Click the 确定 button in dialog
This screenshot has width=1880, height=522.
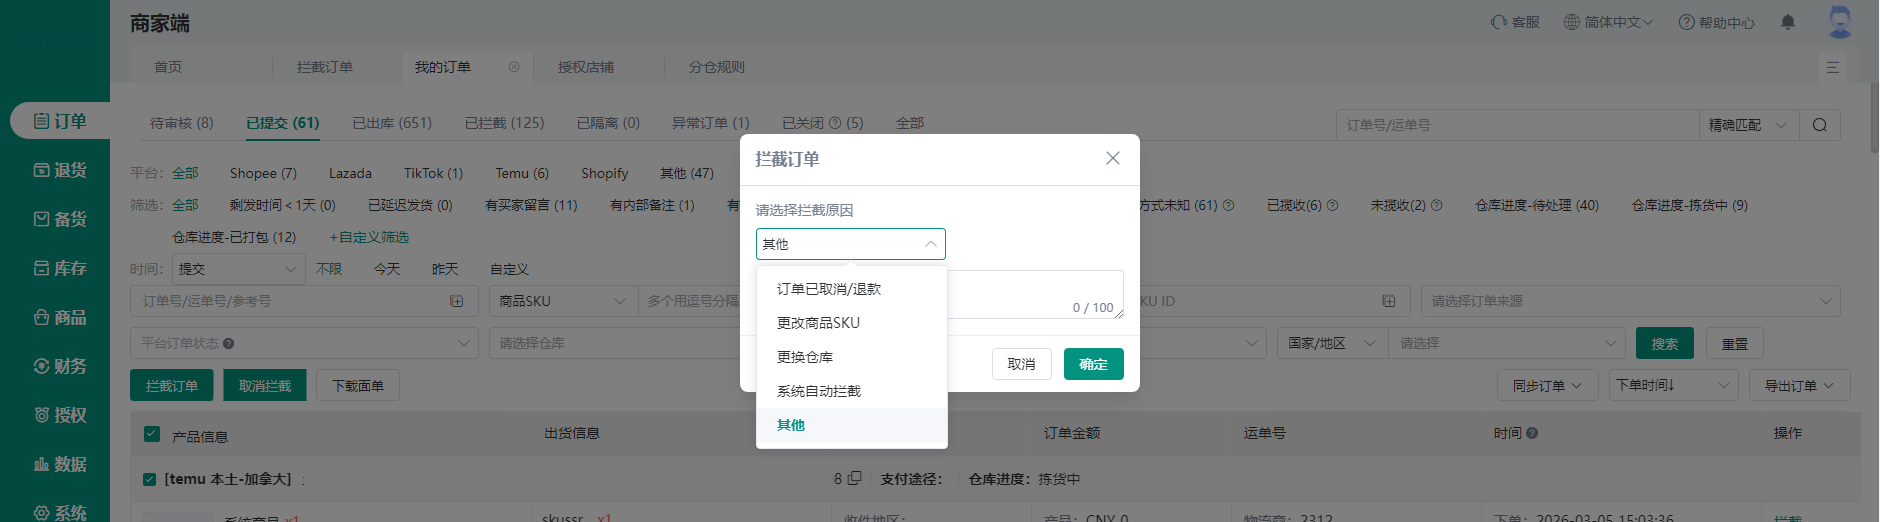[1093, 364]
